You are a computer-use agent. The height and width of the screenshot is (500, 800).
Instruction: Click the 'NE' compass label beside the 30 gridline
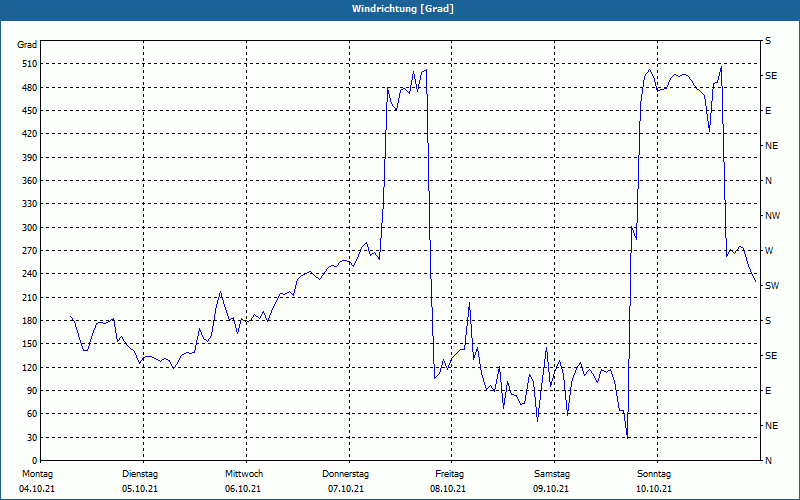[771, 426]
